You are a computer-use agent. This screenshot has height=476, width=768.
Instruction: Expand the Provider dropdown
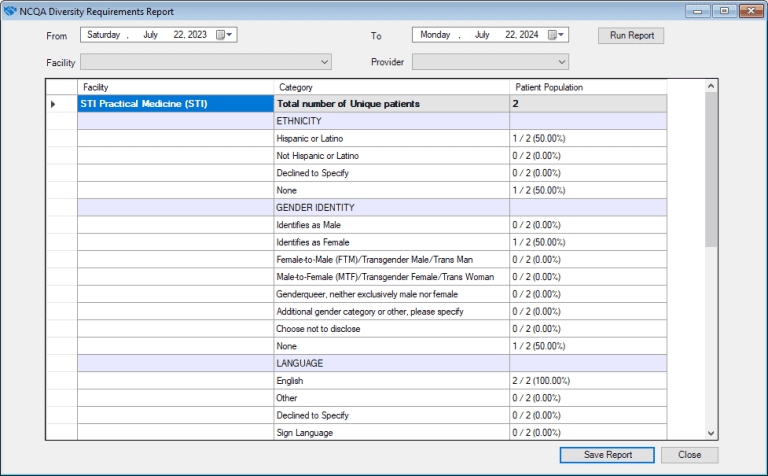562,62
